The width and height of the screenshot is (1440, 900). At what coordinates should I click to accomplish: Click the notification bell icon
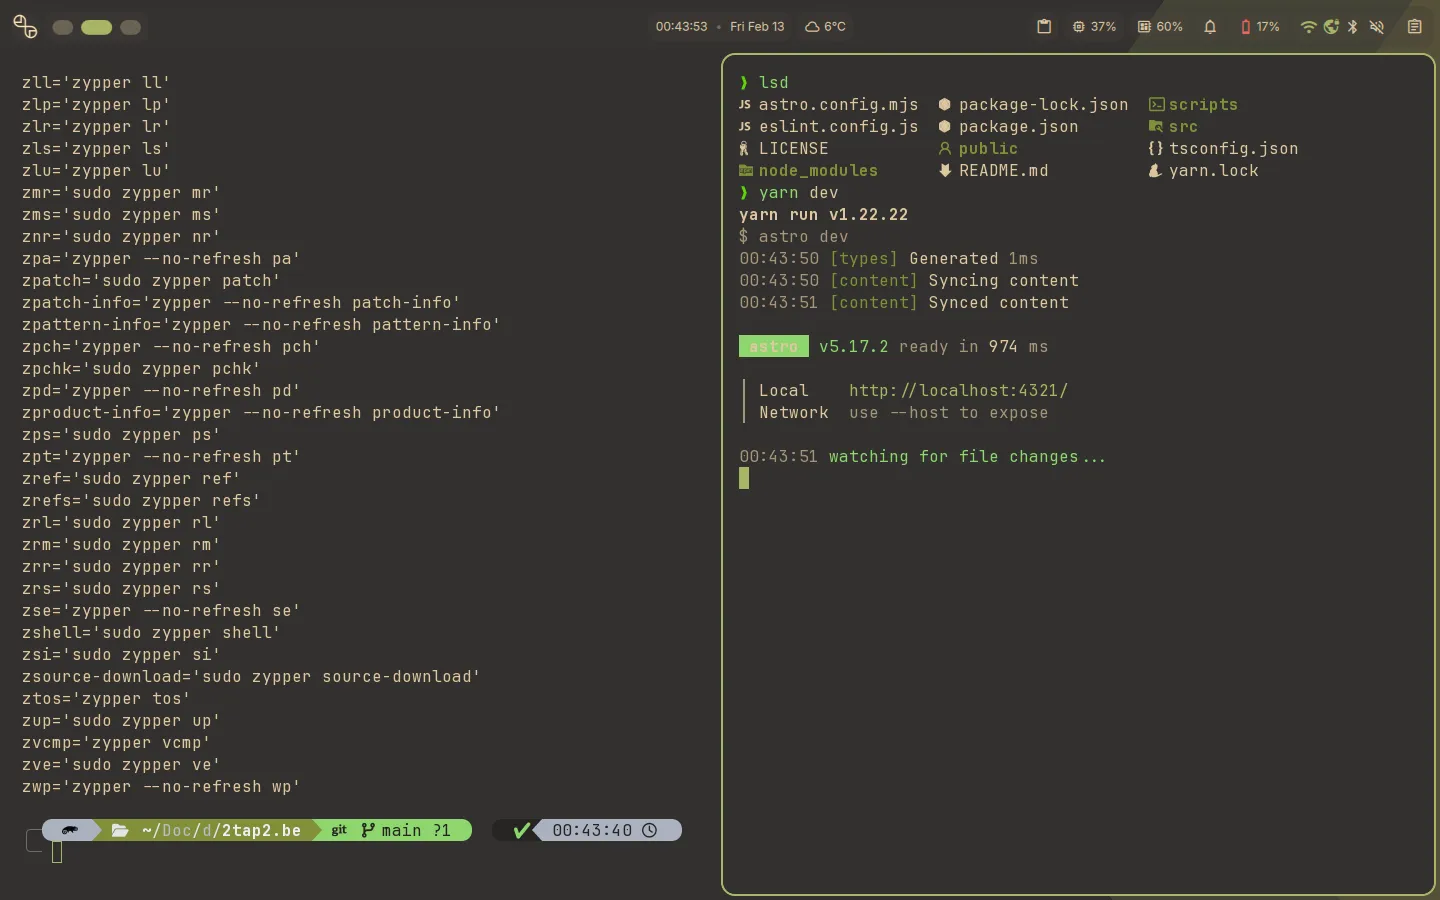coord(1209,27)
